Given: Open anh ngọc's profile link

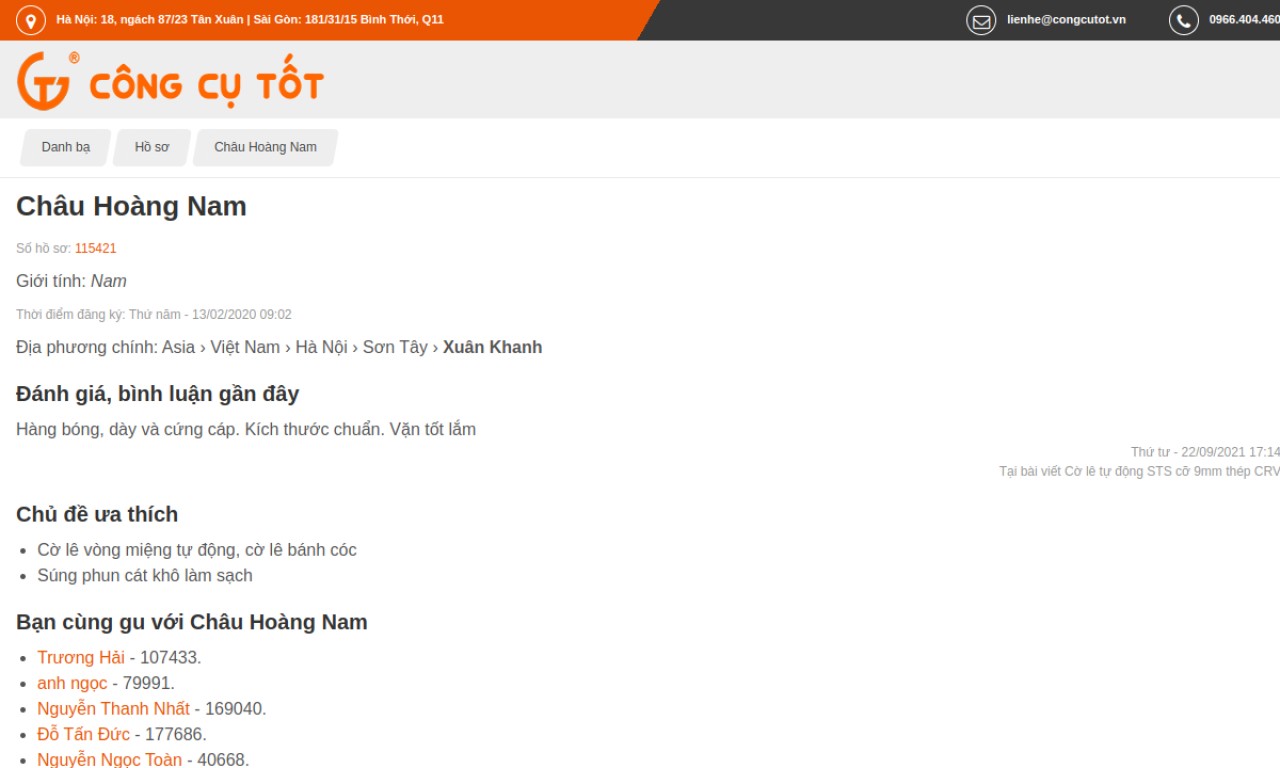Looking at the screenshot, I should [72, 683].
